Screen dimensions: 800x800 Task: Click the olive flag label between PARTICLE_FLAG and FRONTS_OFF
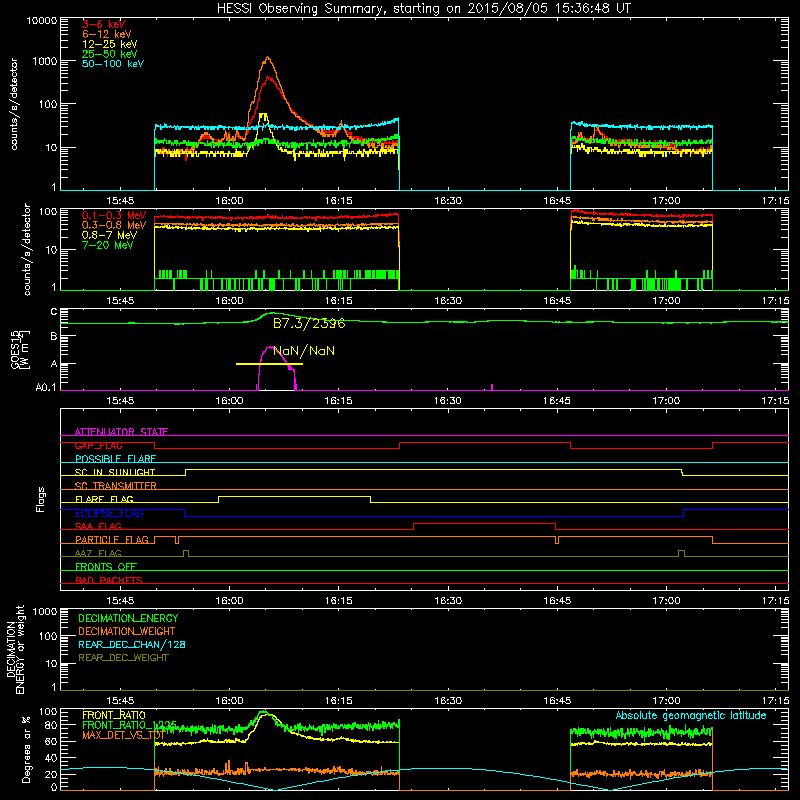(98, 553)
